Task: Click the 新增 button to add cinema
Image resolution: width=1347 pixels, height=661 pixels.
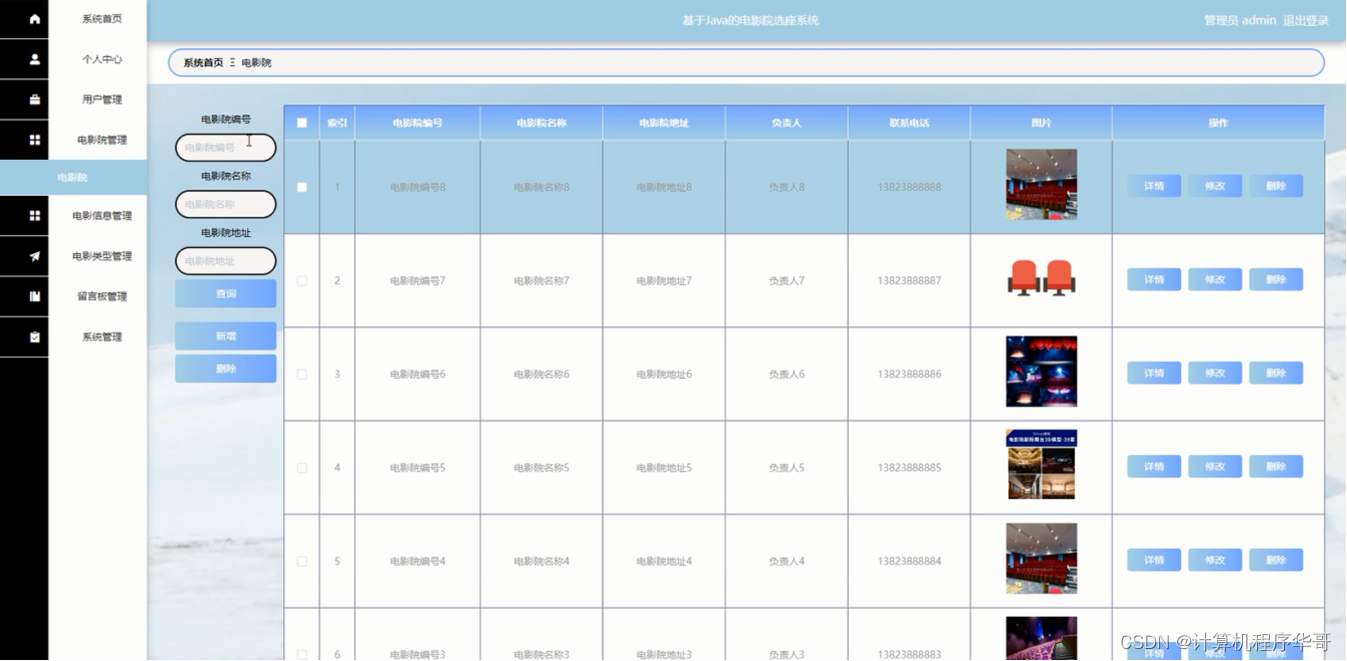Action: [224, 335]
